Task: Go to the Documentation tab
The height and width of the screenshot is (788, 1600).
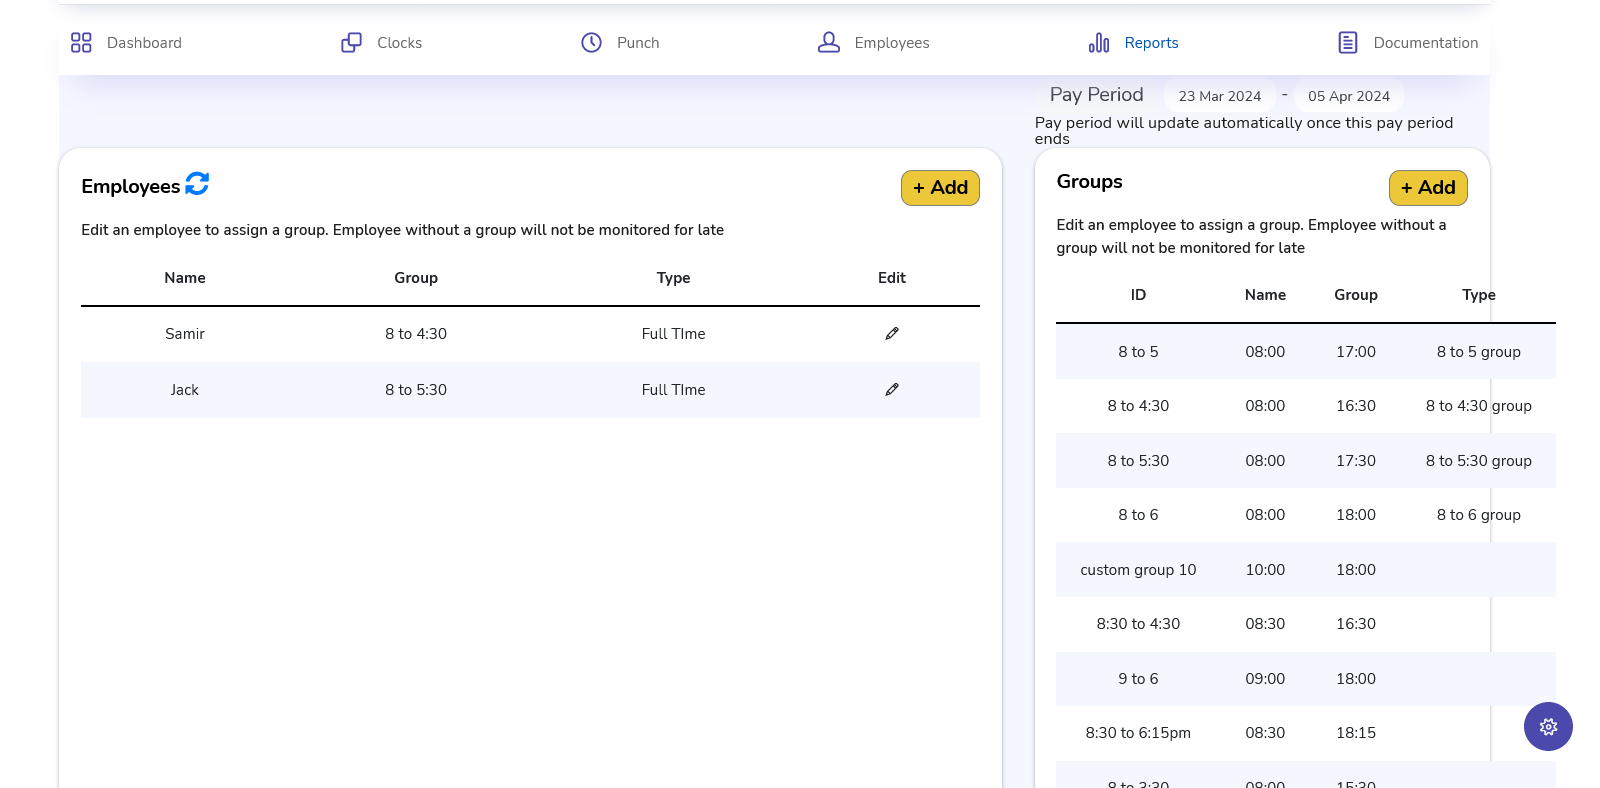Action: tap(1425, 43)
